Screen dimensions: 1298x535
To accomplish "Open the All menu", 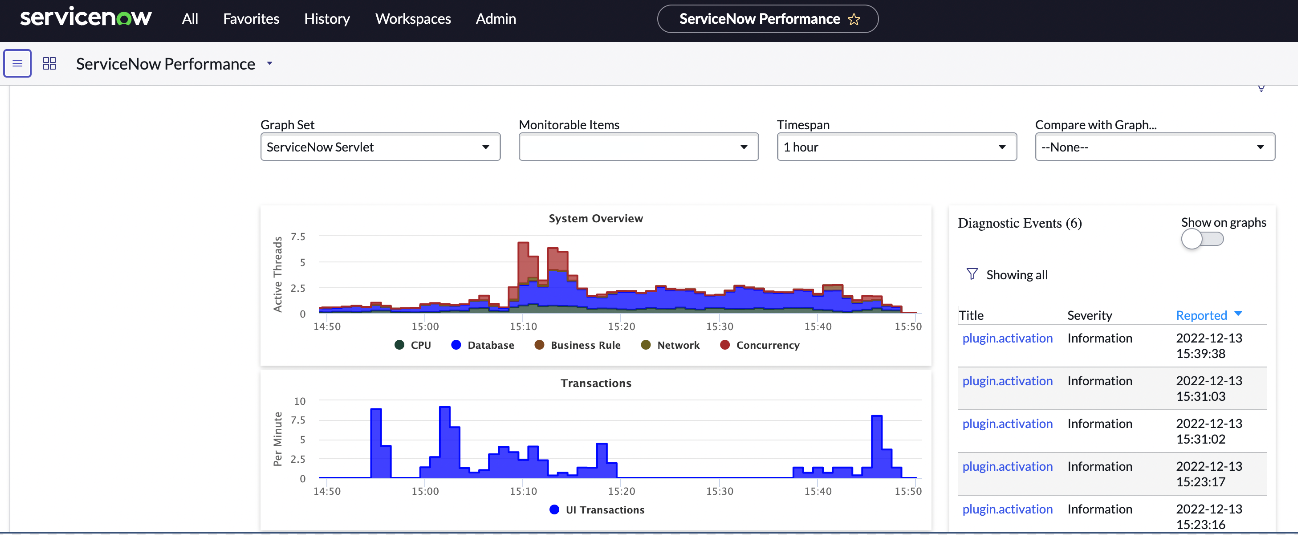I will tap(190, 19).
